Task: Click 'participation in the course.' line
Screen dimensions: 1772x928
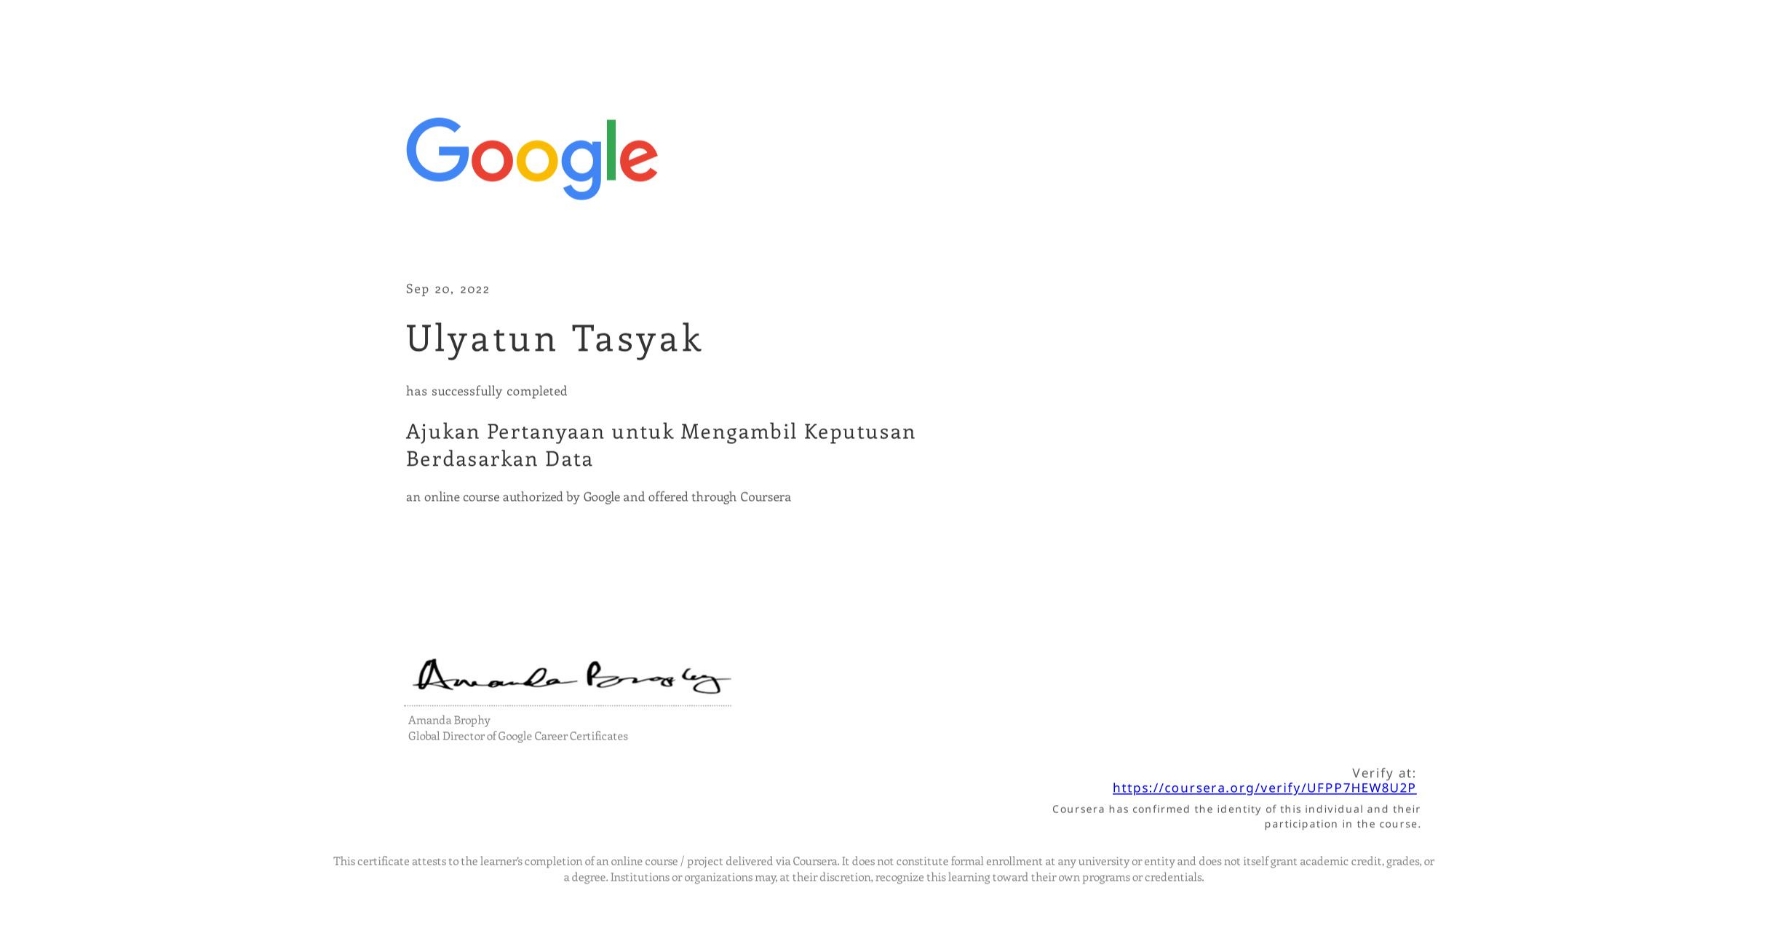Action: tap(1342, 824)
